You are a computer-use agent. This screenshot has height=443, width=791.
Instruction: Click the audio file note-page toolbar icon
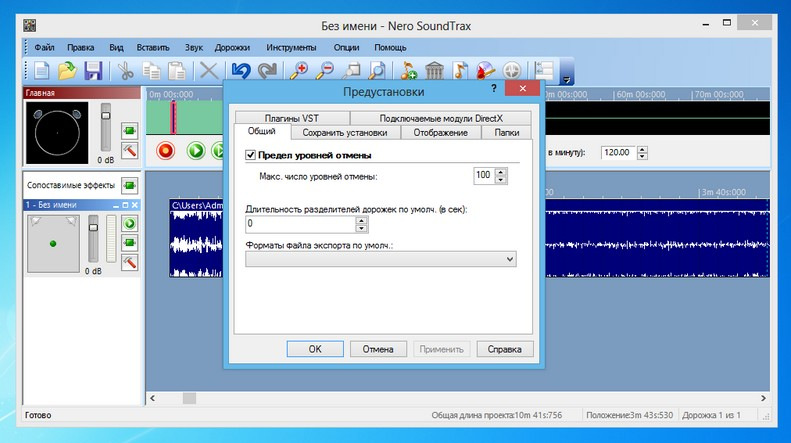(x=460, y=71)
